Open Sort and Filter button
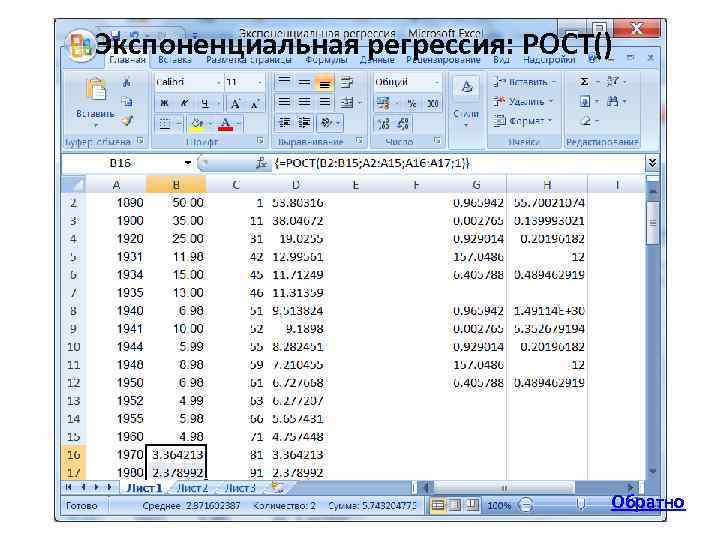 pyautogui.click(x=613, y=81)
